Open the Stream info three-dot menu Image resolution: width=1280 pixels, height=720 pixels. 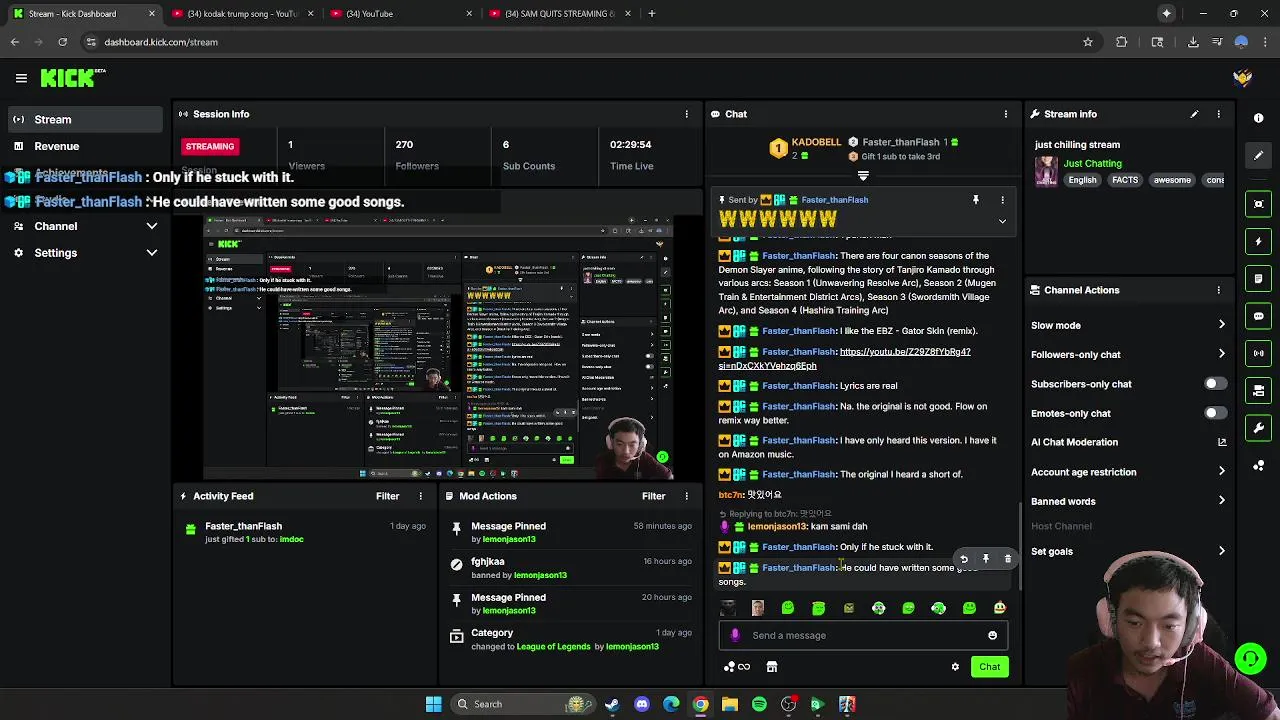click(1218, 114)
